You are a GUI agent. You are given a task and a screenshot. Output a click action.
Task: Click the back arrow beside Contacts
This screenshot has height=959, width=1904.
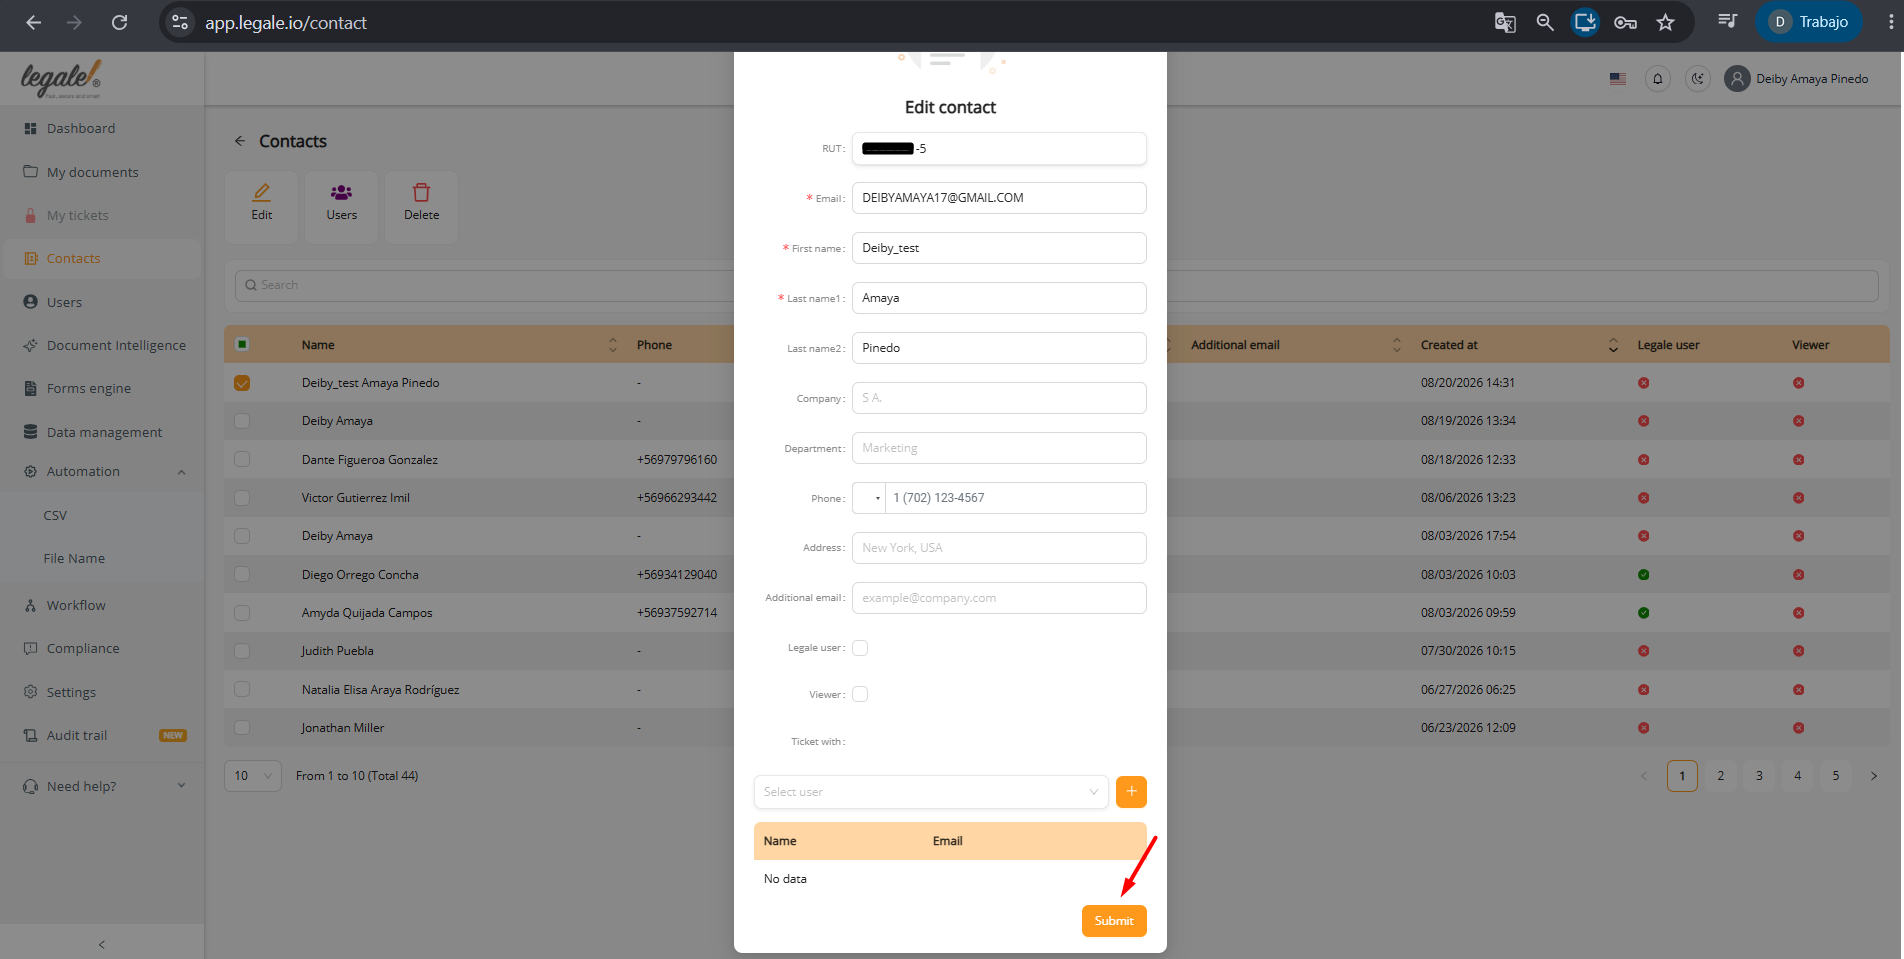click(x=240, y=141)
